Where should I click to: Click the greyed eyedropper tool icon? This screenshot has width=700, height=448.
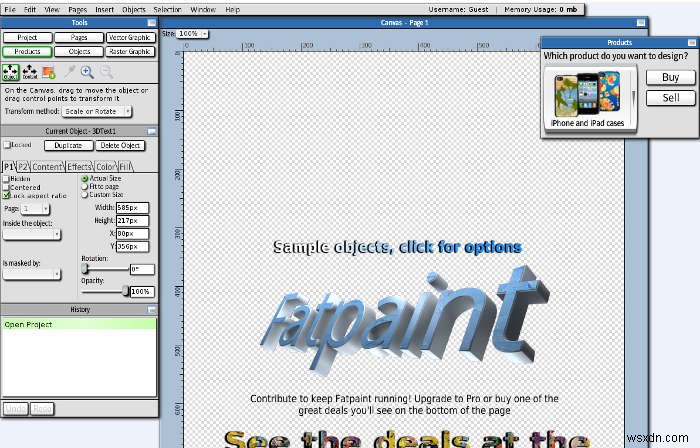tap(69, 72)
